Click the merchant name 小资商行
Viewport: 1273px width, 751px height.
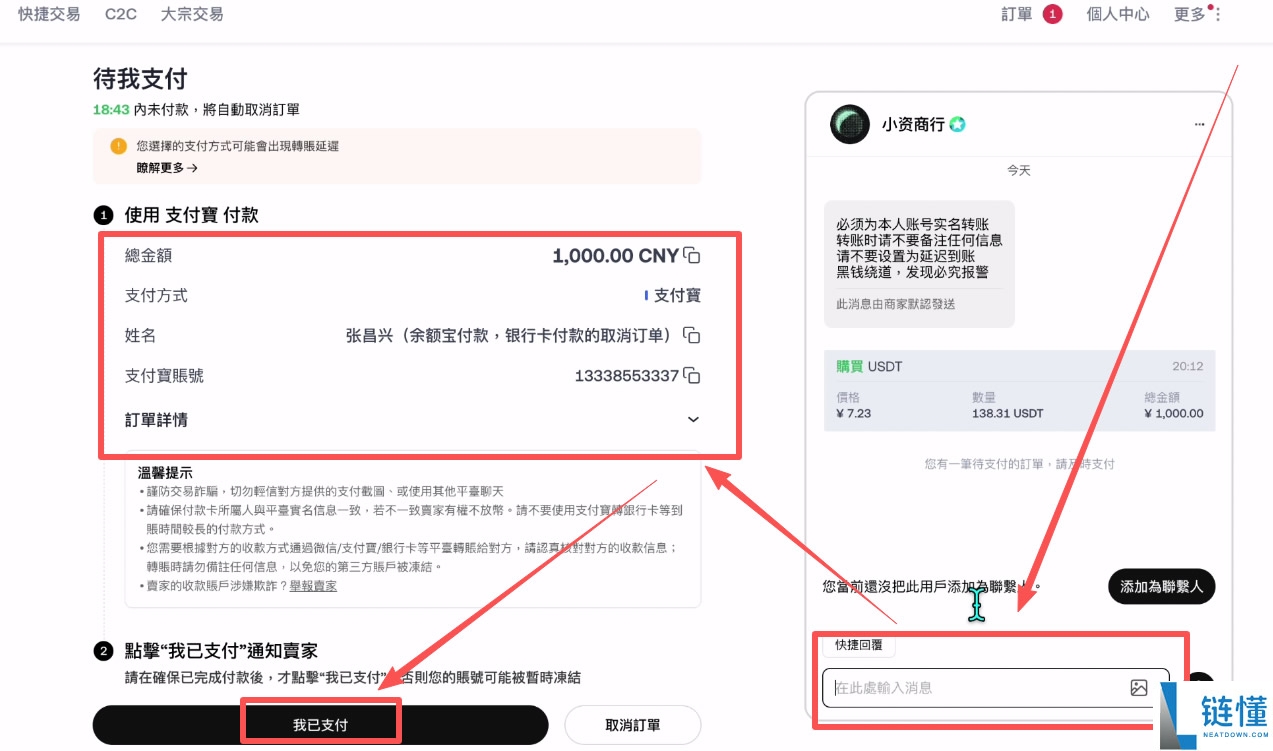click(x=913, y=125)
